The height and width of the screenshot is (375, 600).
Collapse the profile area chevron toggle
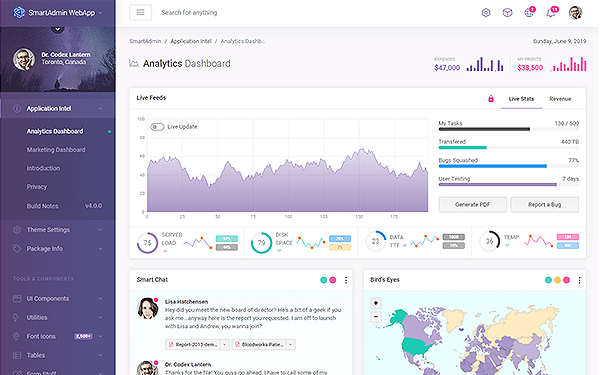pos(58,29)
